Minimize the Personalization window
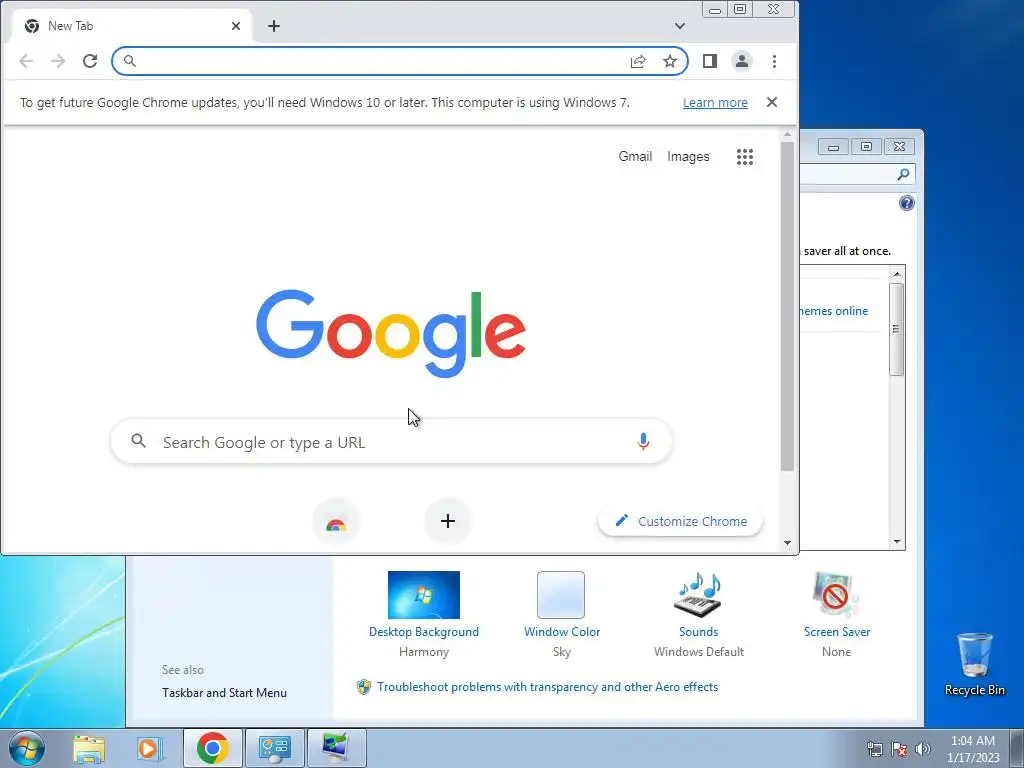1024x768 pixels. coord(833,147)
